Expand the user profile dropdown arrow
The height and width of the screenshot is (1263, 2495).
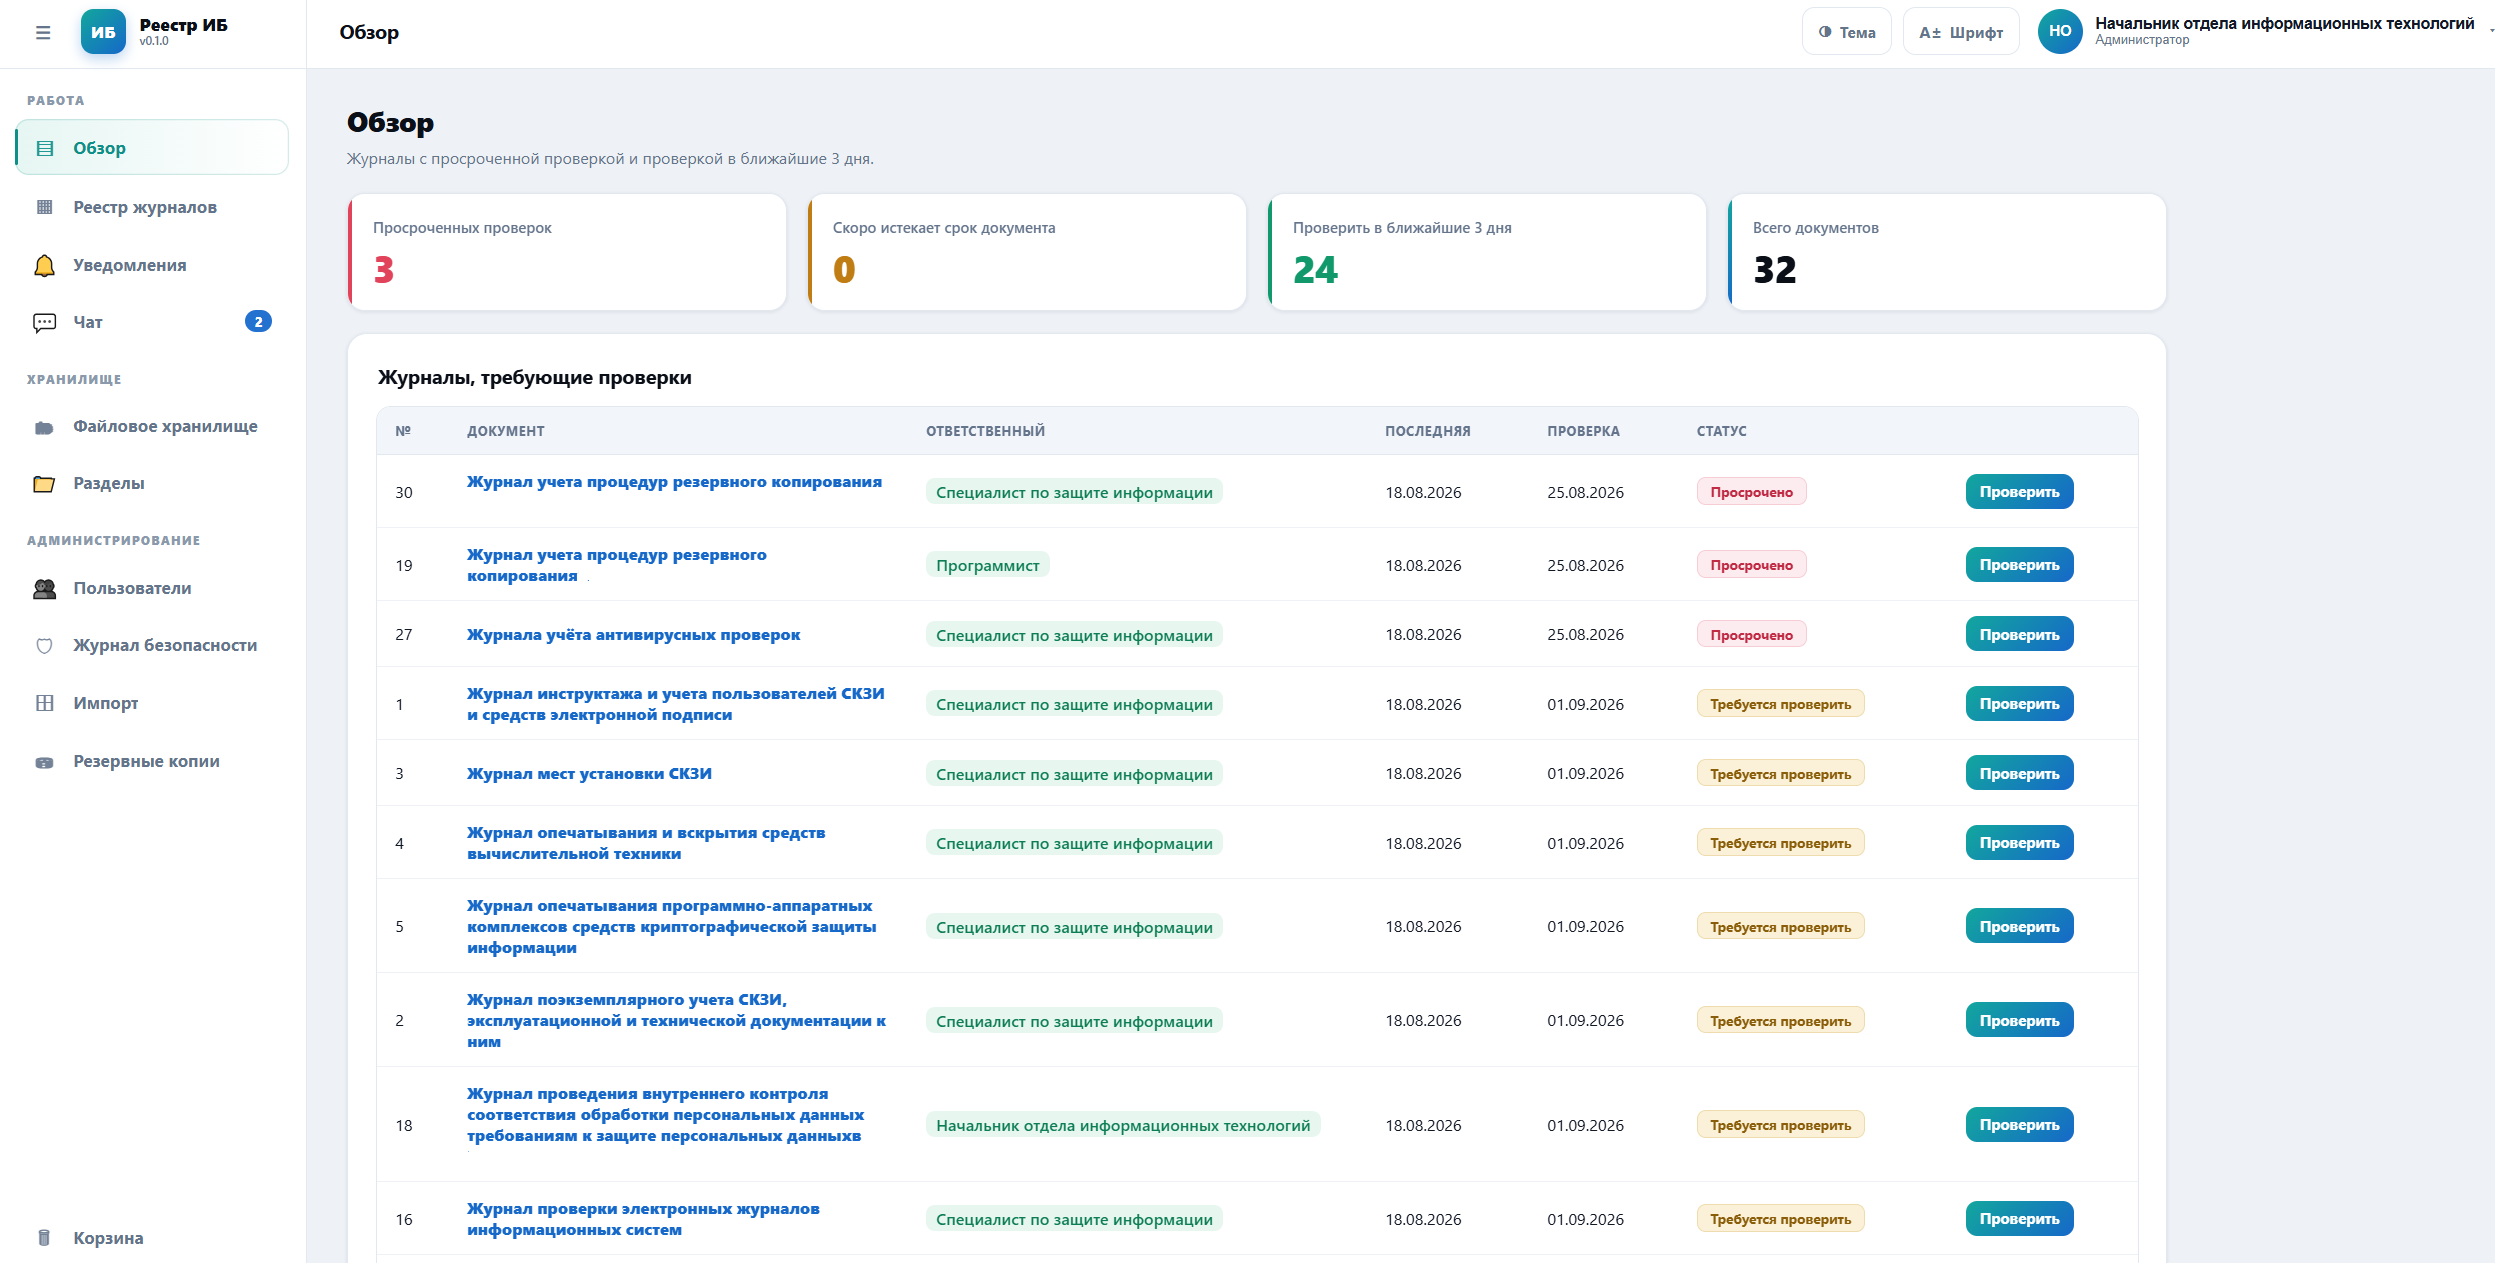click(2491, 31)
